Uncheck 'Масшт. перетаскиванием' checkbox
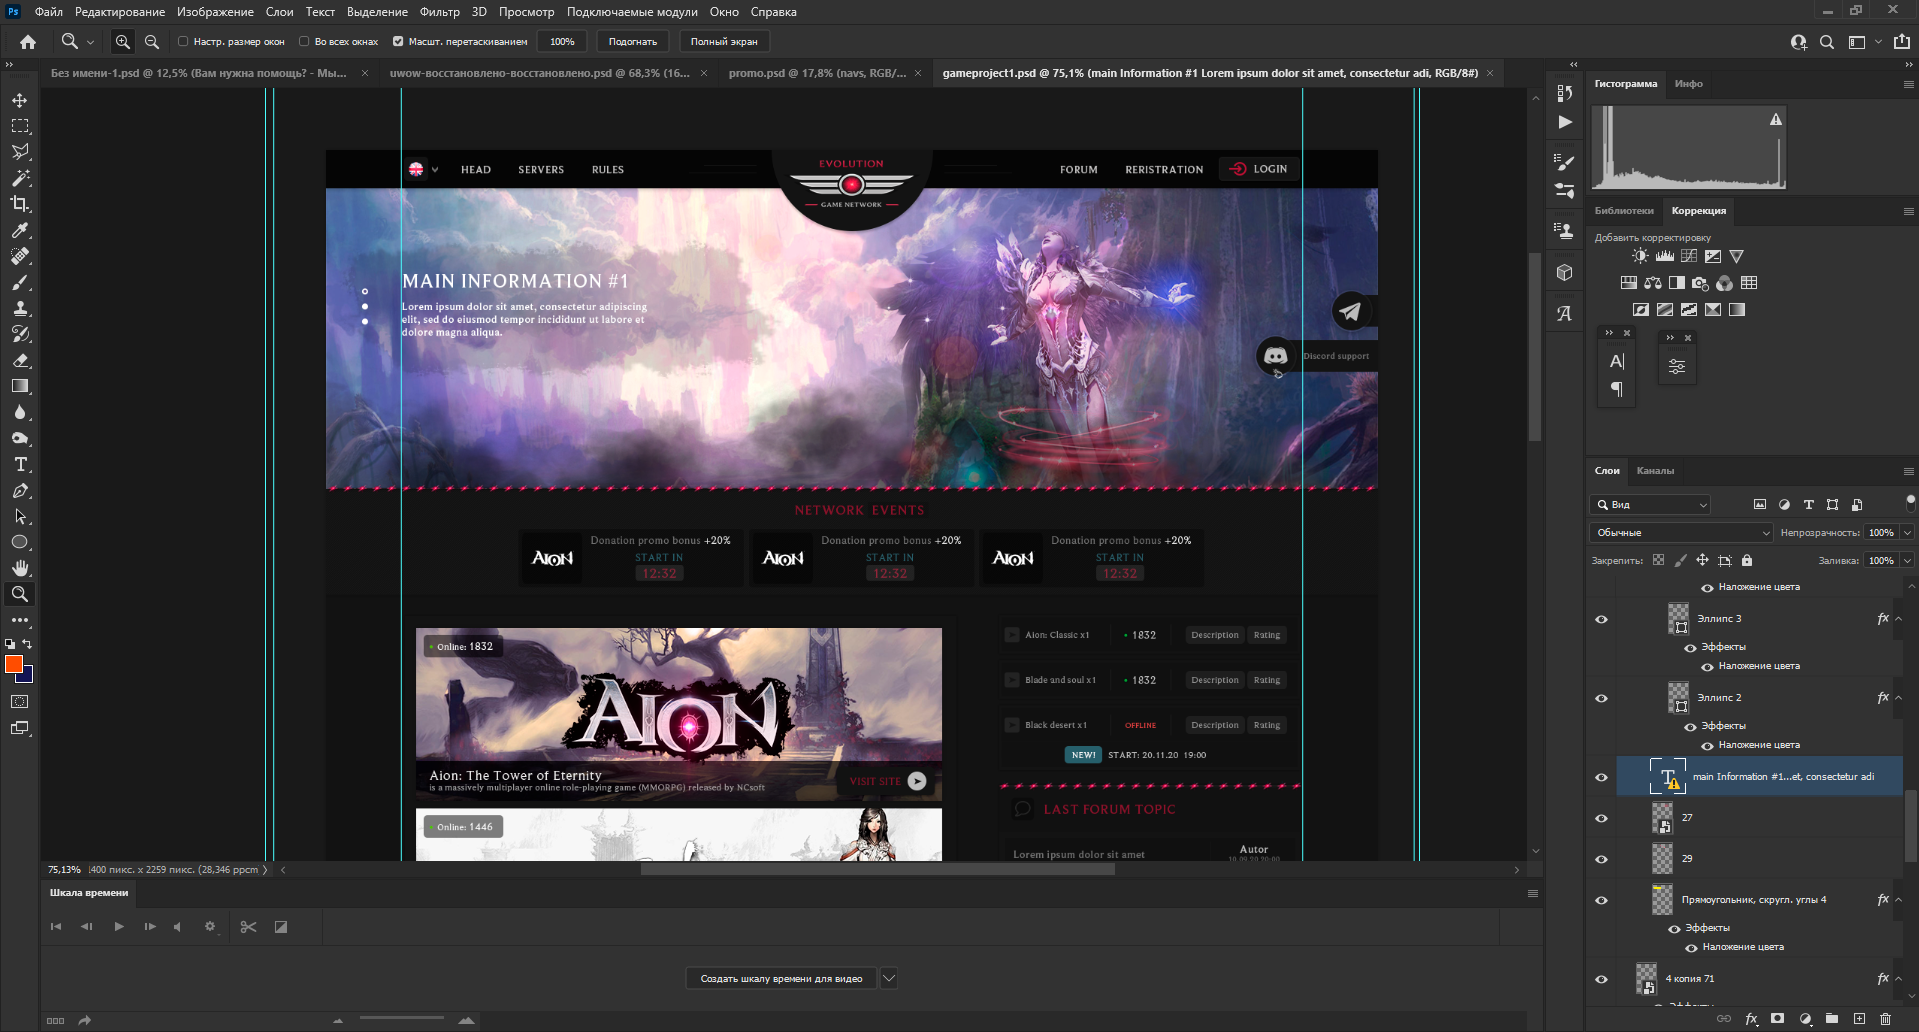 pyautogui.click(x=398, y=42)
